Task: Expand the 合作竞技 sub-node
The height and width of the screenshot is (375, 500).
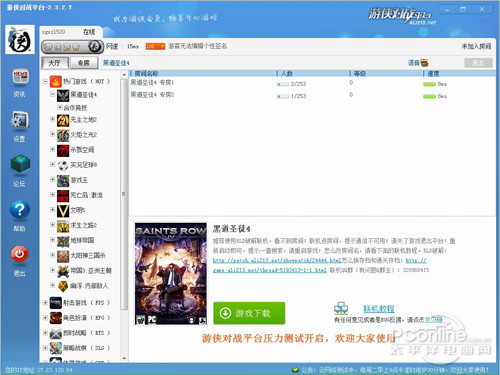Action: (60, 107)
